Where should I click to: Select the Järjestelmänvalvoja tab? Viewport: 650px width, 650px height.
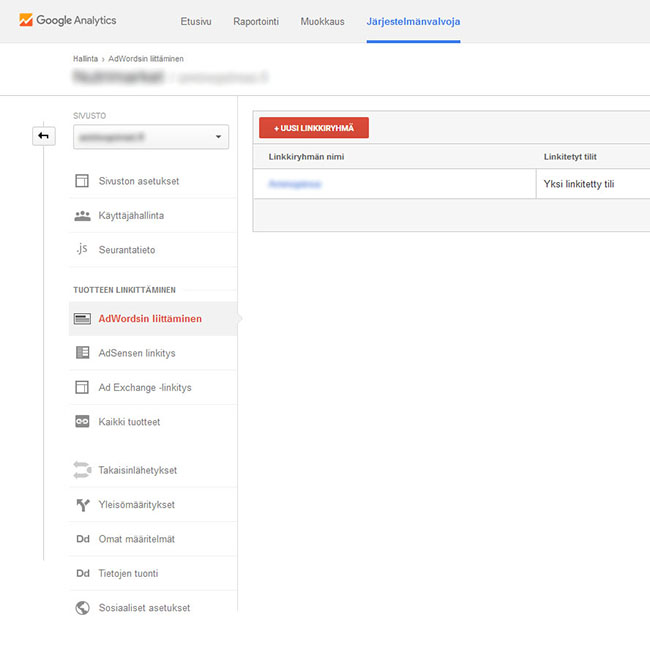413,22
